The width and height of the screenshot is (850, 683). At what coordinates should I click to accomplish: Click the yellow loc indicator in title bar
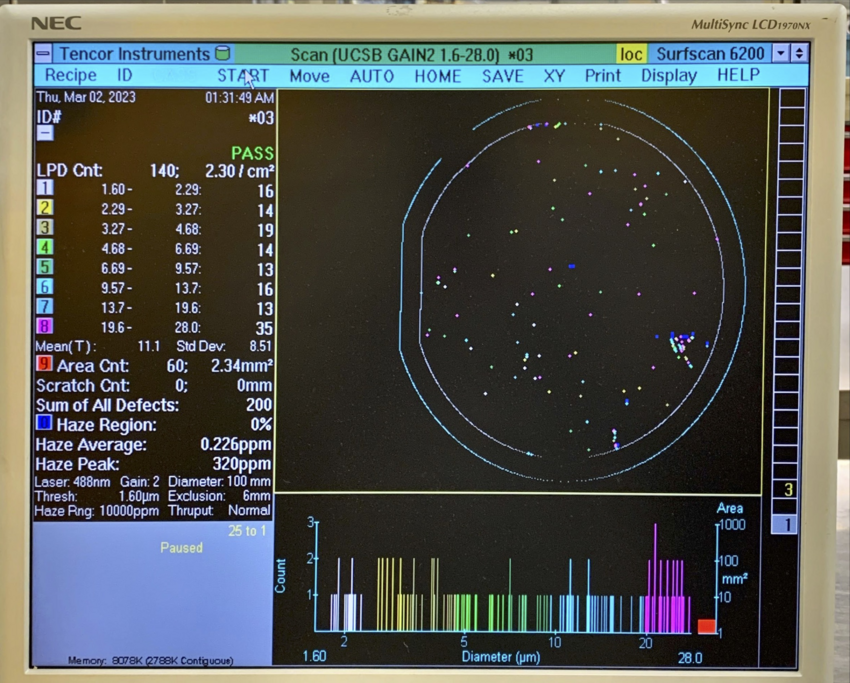630,54
